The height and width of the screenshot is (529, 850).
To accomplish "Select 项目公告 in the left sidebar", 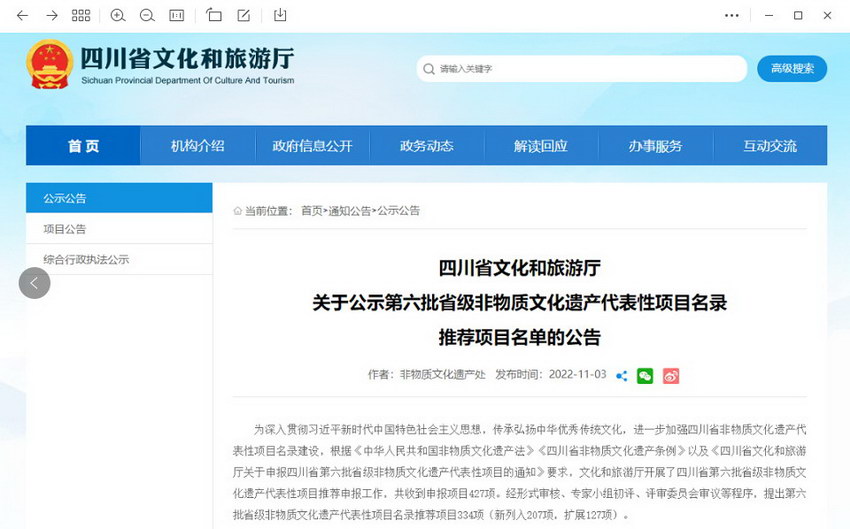I will coord(65,229).
